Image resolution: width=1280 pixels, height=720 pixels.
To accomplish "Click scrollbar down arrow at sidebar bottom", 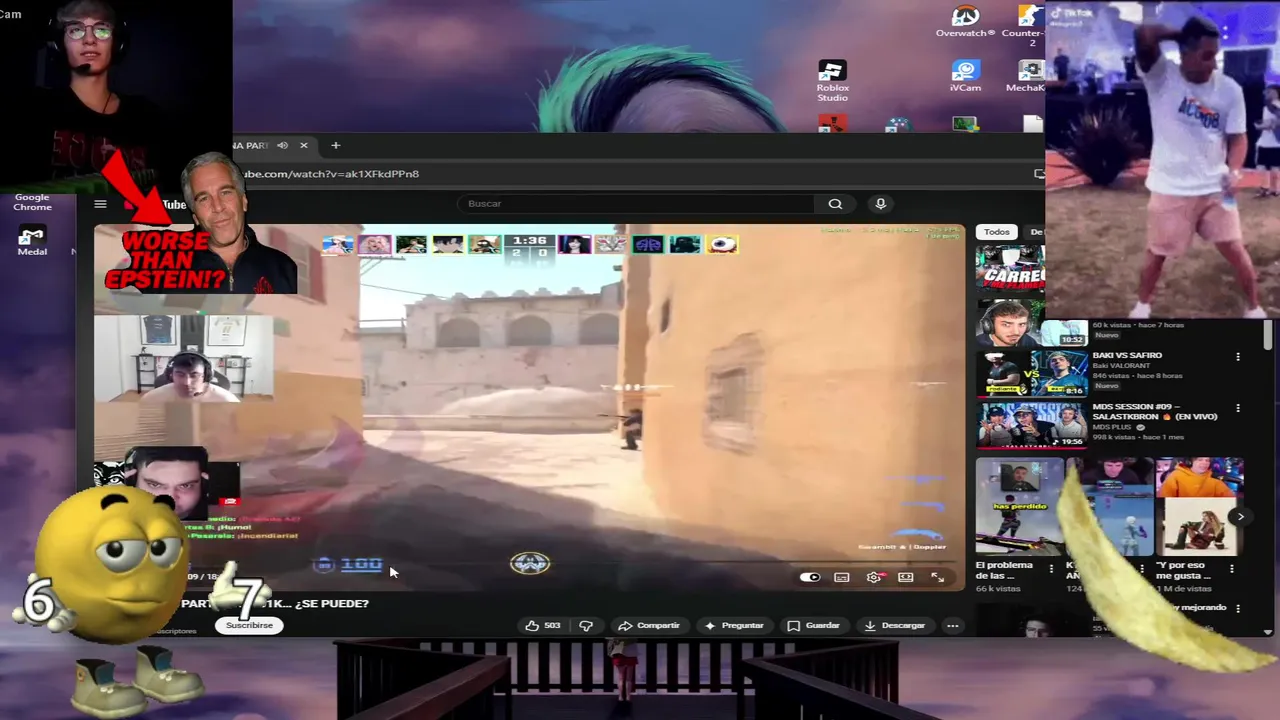I will pyautogui.click(x=1269, y=632).
